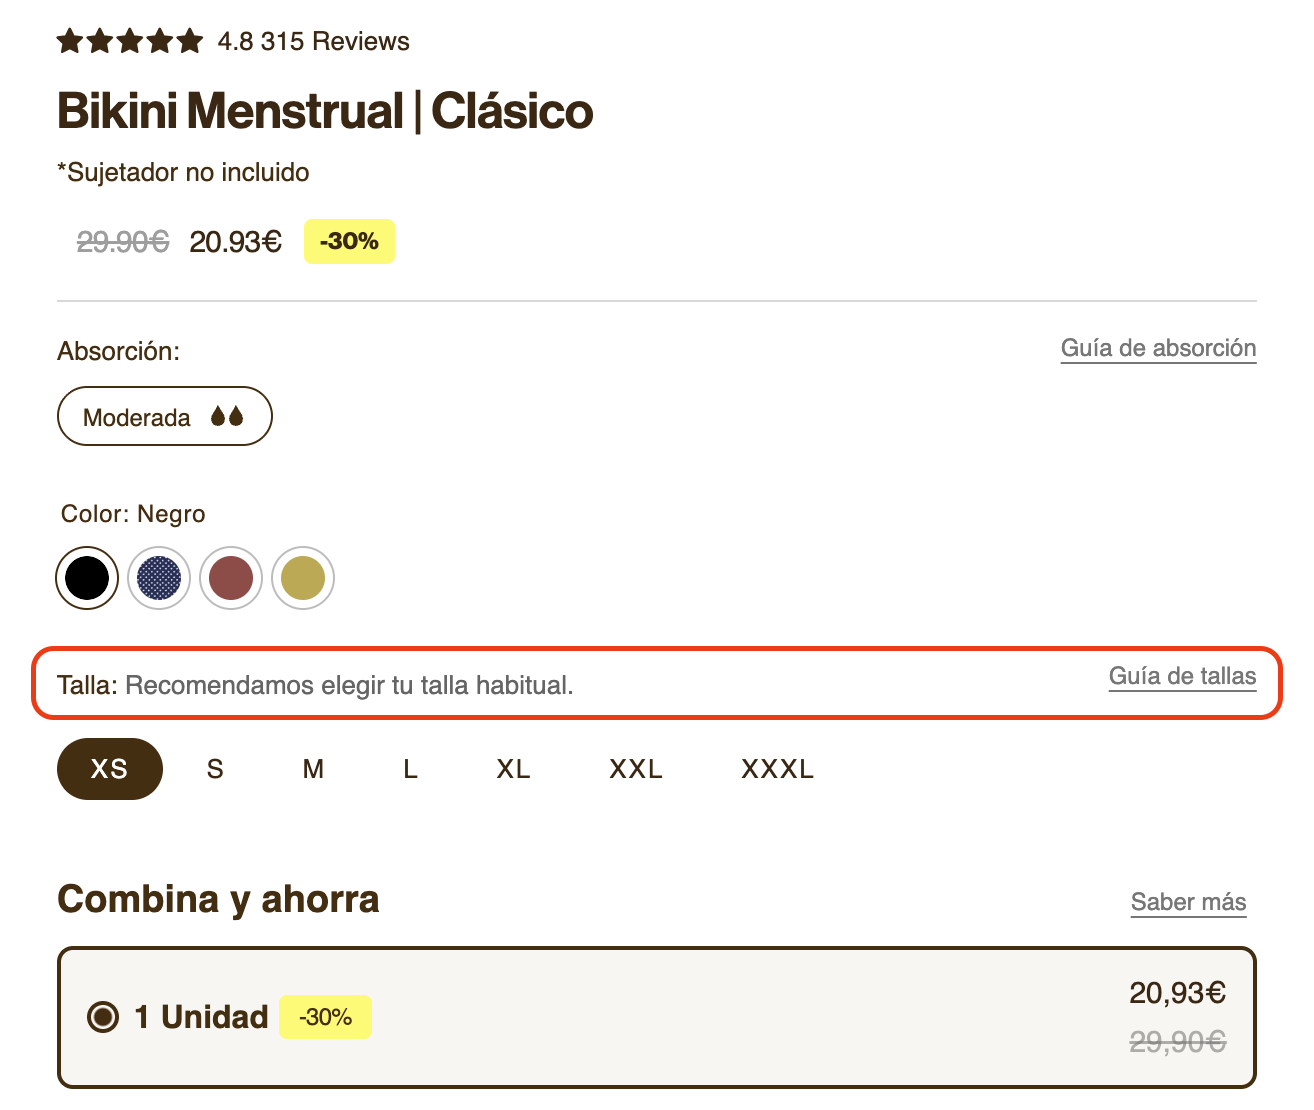Open the 315 Reviews link
Screen dimensions: 1314x1110
click(x=335, y=41)
